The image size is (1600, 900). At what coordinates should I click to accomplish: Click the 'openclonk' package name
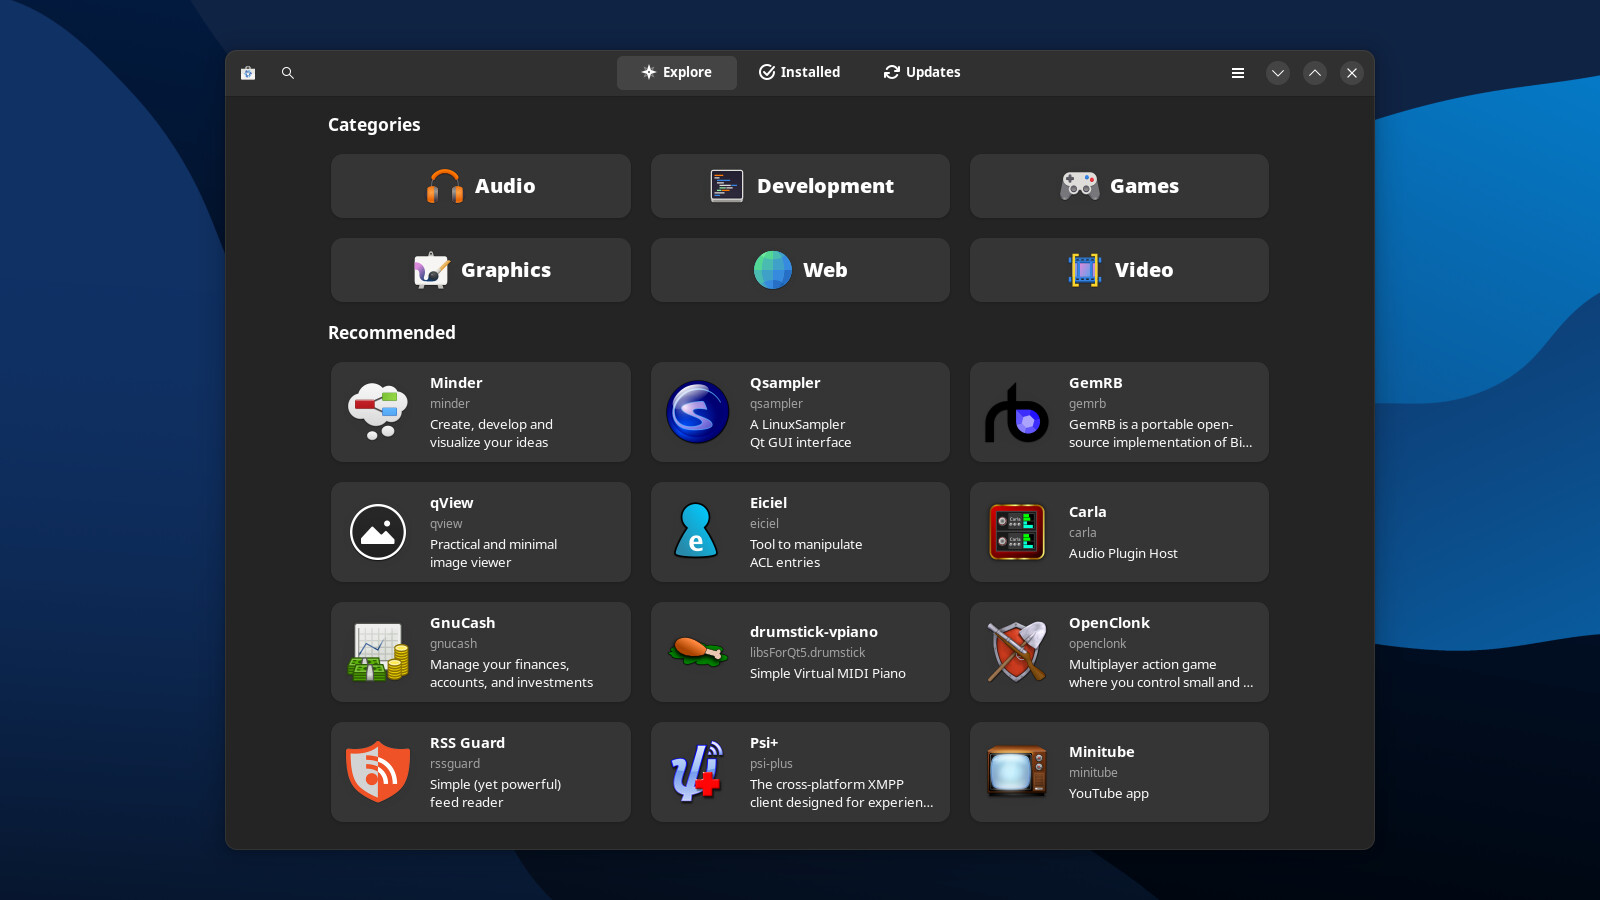click(1098, 644)
